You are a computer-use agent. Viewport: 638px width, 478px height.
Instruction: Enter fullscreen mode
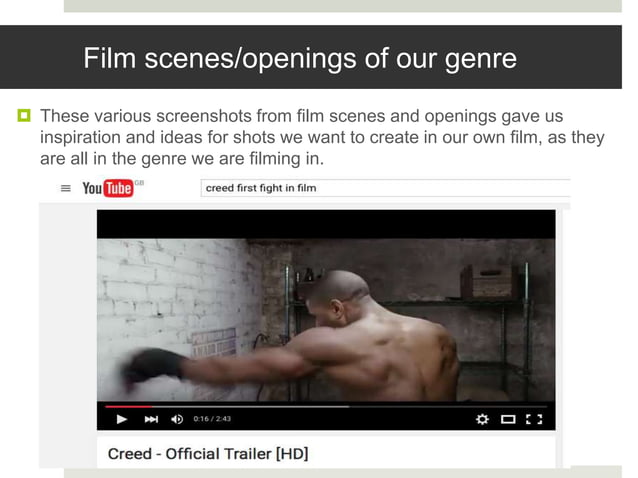point(534,419)
